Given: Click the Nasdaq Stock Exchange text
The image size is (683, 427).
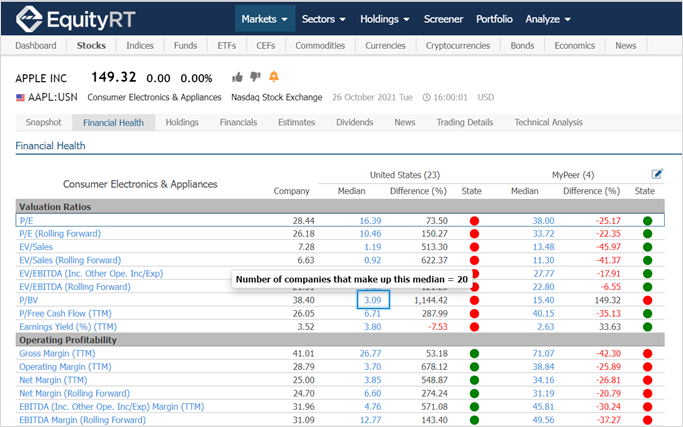Looking at the screenshot, I should [277, 97].
